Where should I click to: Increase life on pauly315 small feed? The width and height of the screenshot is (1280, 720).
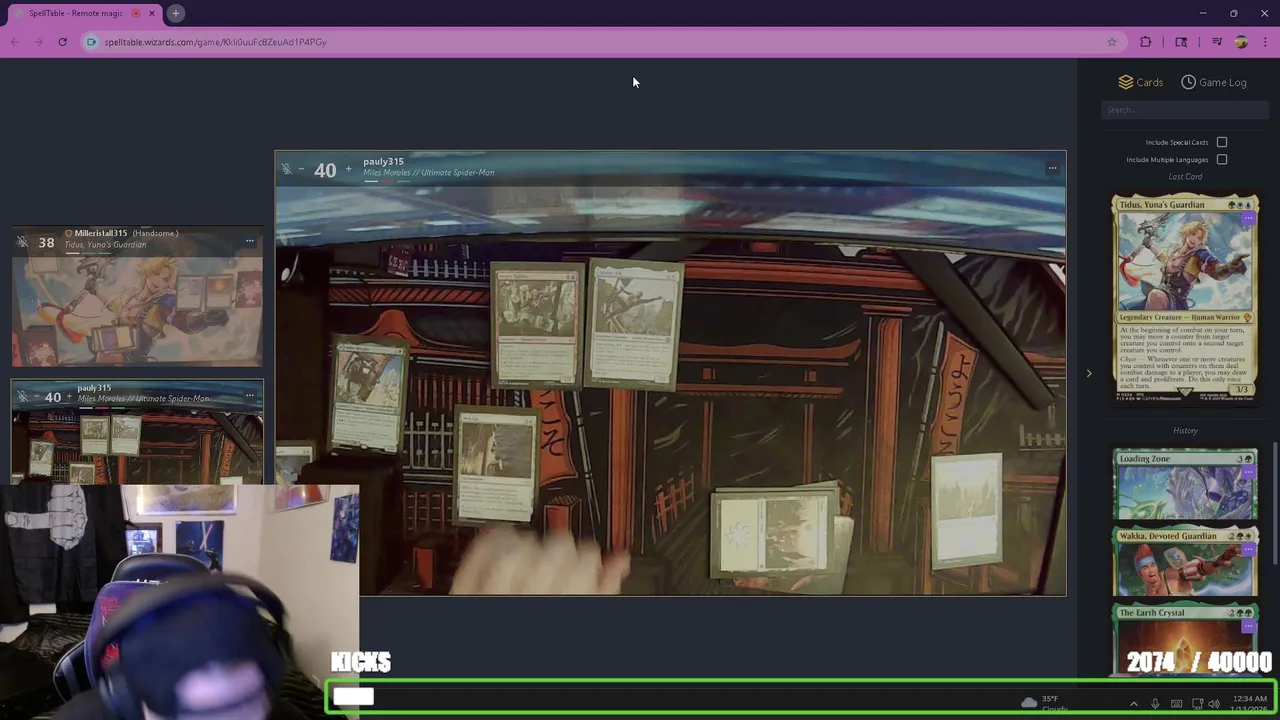(x=69, y=397)
